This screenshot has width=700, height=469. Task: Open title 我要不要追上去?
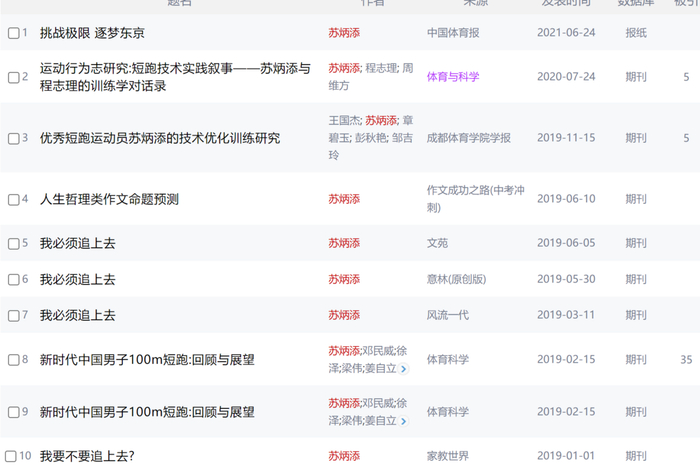pyautogui.click(x=87, y=456)
